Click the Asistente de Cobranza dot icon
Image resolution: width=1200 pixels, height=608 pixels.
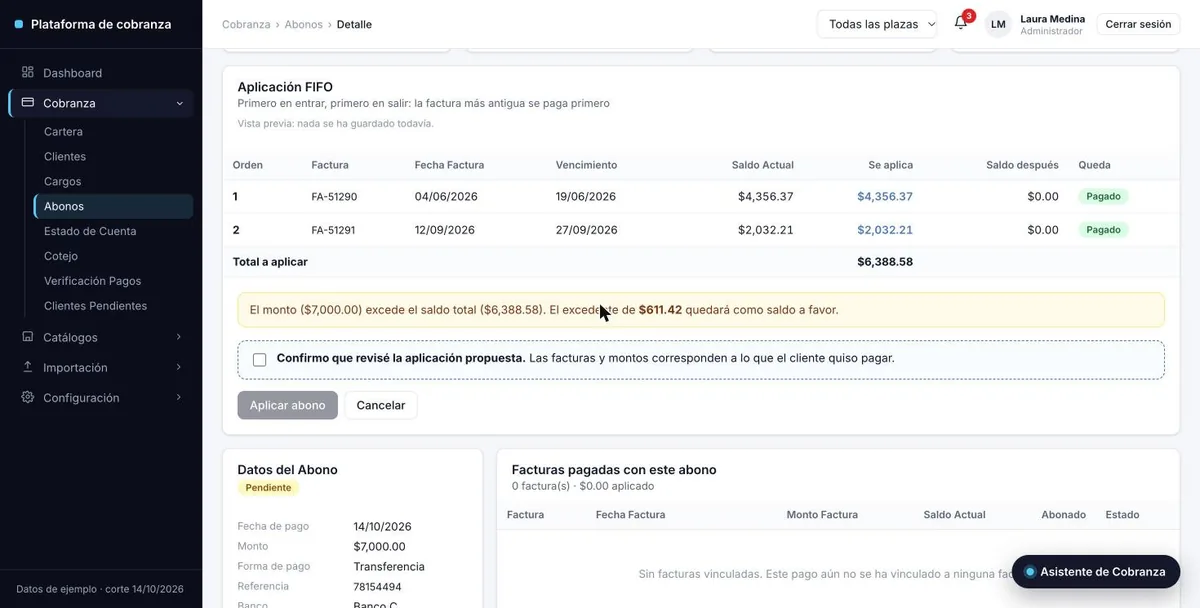click(1030, 572)
